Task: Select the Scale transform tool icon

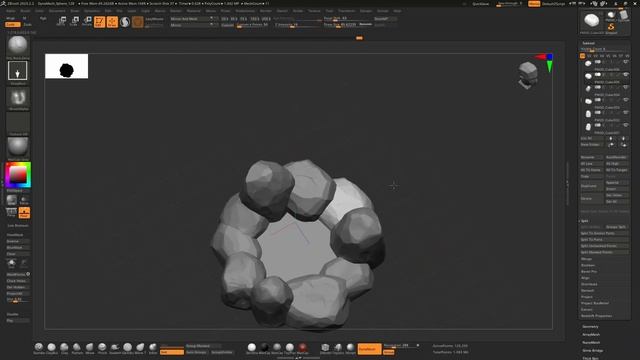Action: (x=74, y=21)
